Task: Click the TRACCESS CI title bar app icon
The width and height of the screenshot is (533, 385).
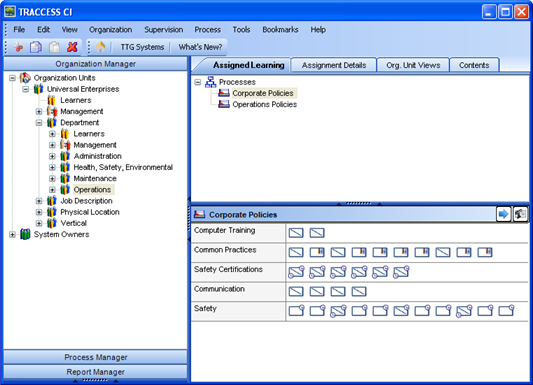Action: (x=10, y=12)
